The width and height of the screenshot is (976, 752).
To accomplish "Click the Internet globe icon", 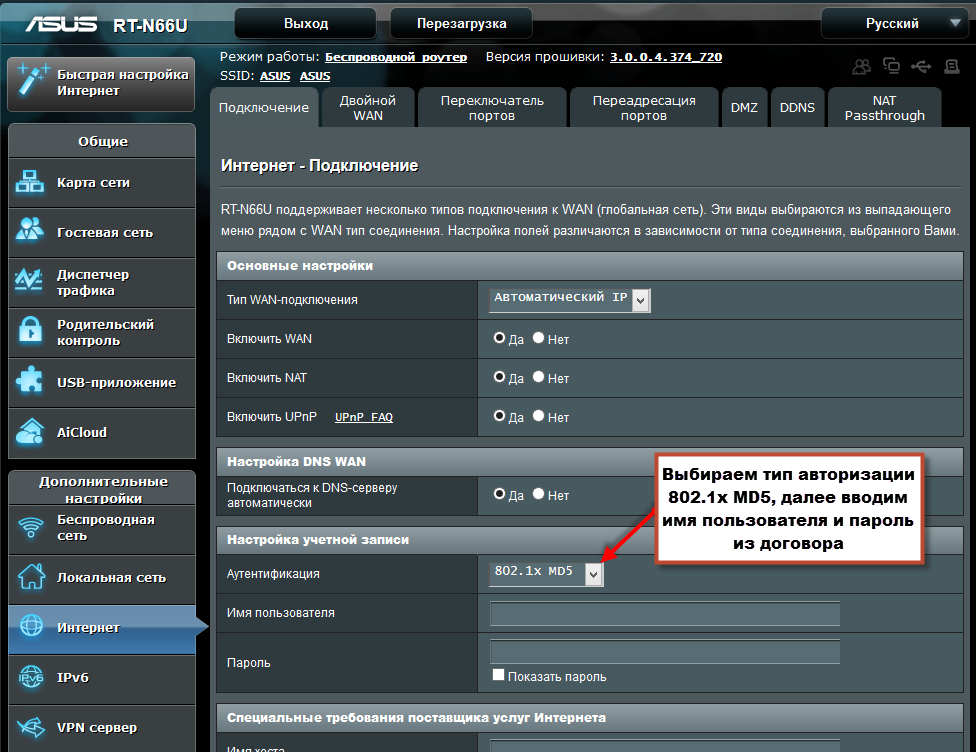I will 31,626.
